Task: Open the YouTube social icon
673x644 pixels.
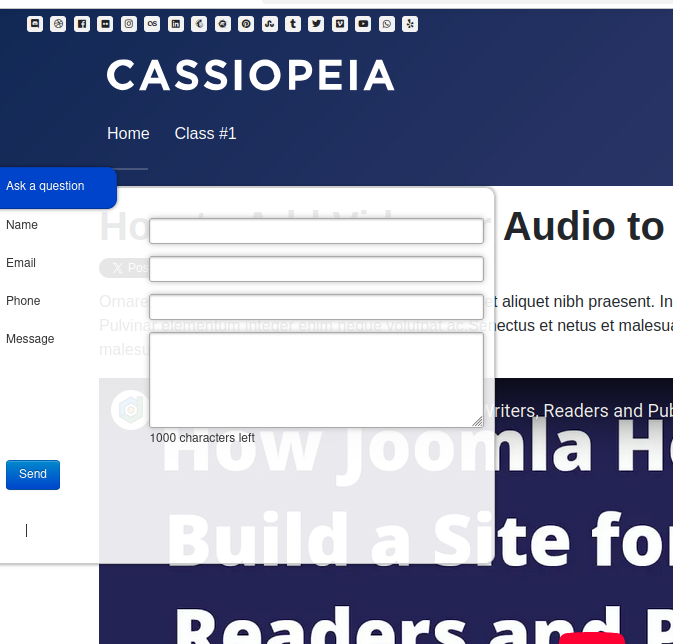Action: (x=363, y=24)
